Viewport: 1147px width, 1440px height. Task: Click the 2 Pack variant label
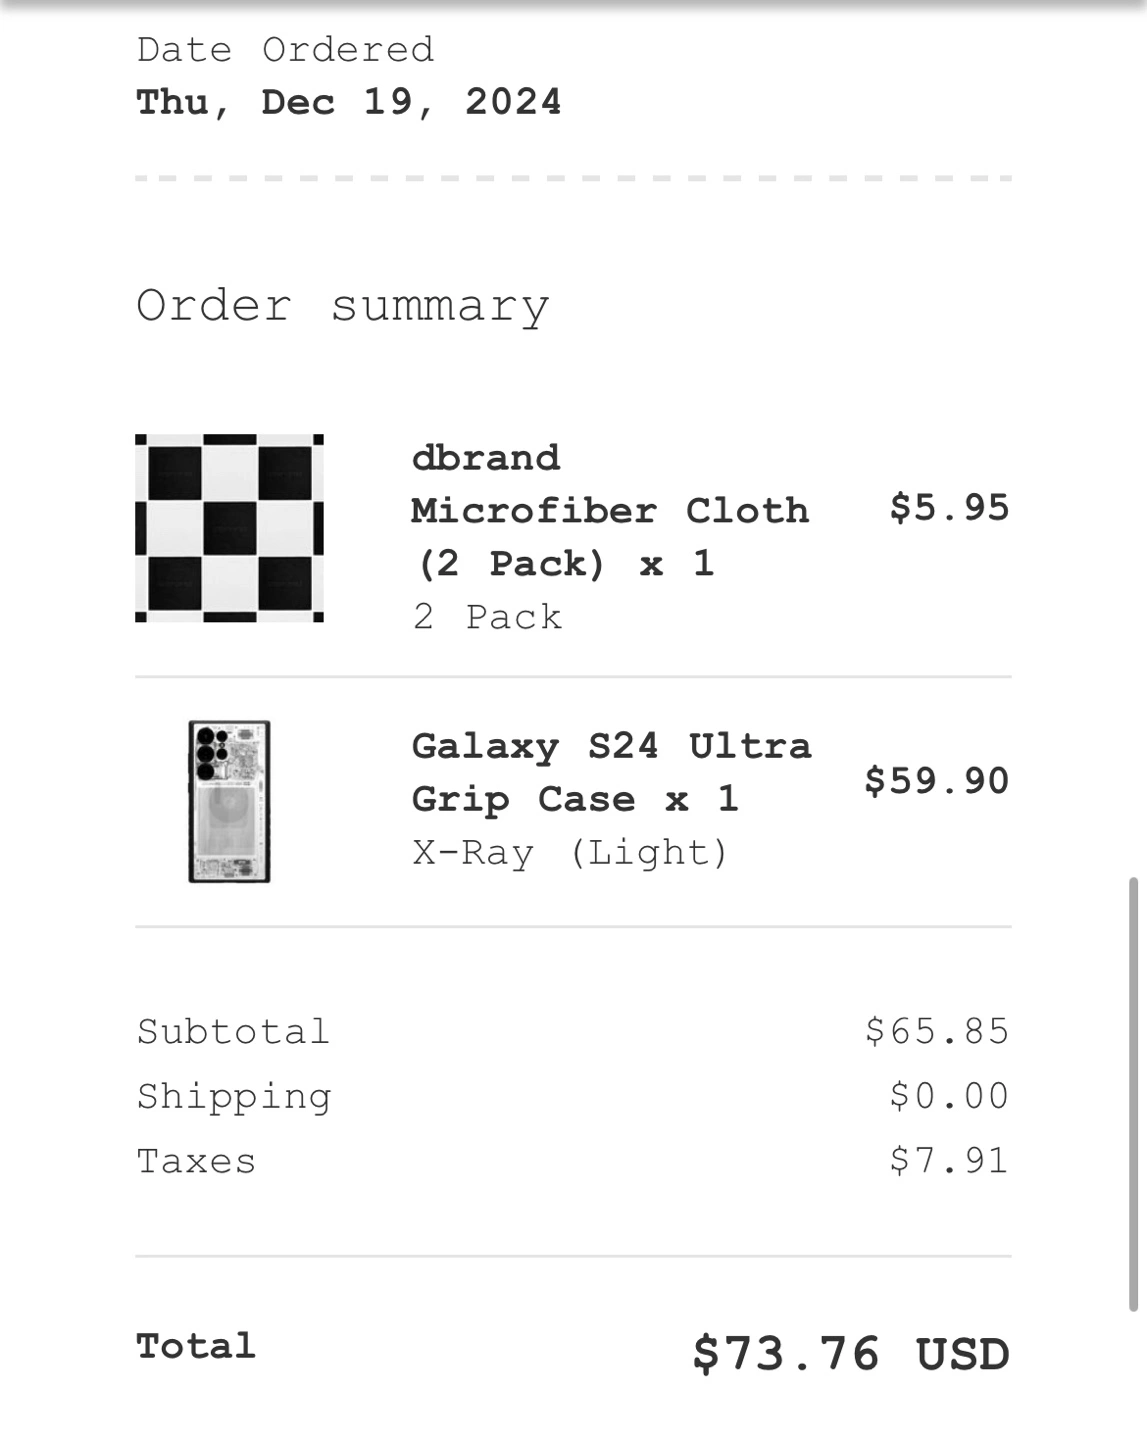[487, 617]
